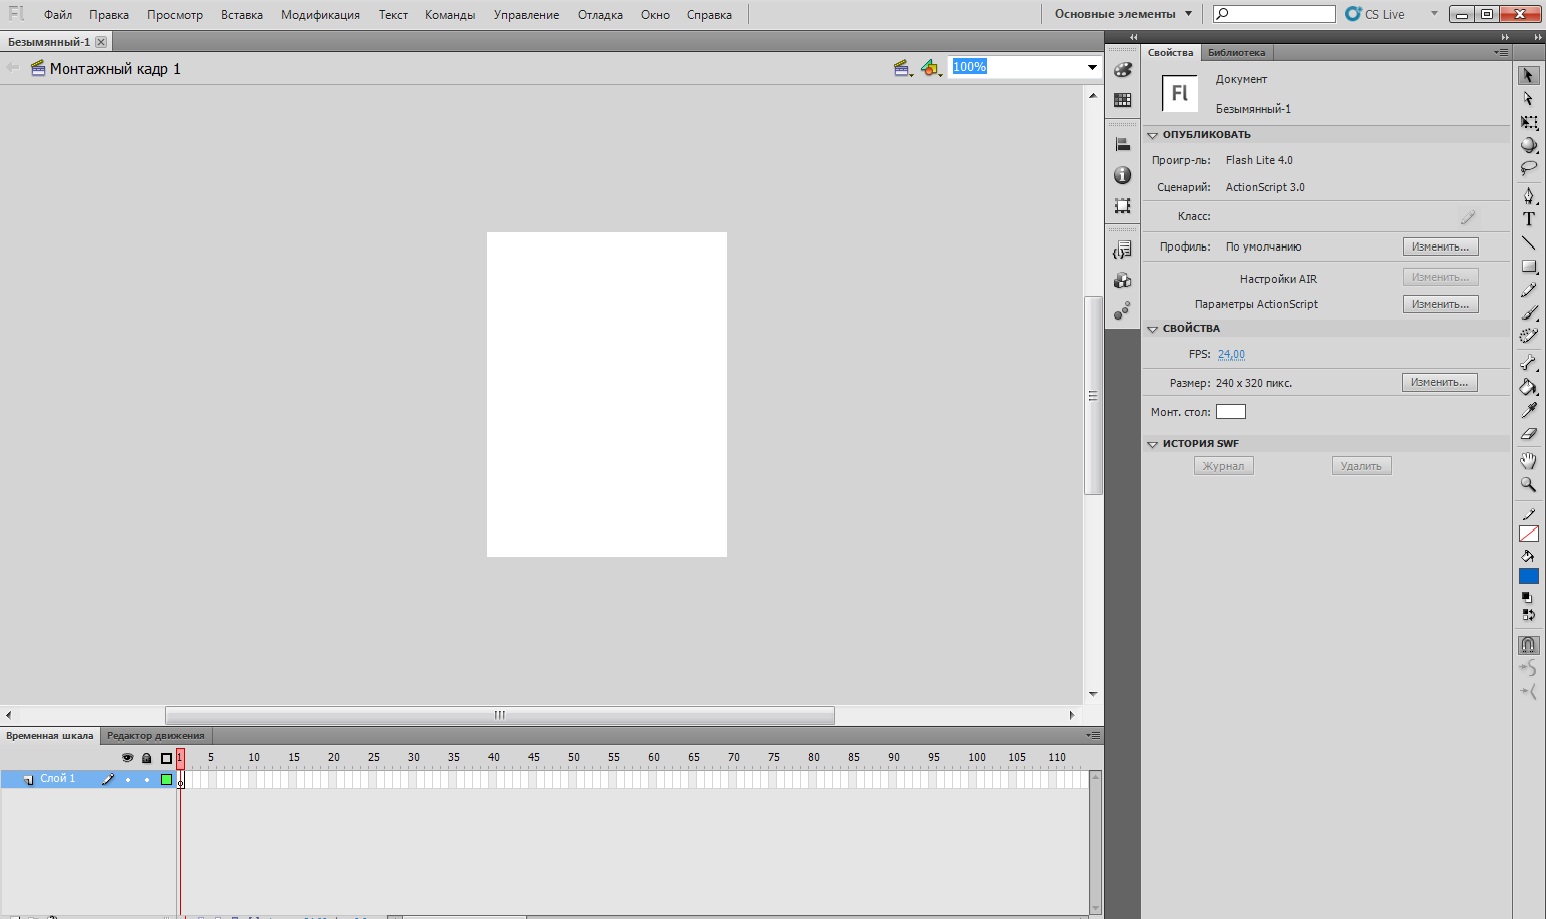This screenshot has height=919, width=1546.
Task: Select the Bone tool
Action: tap(1528, 363)
